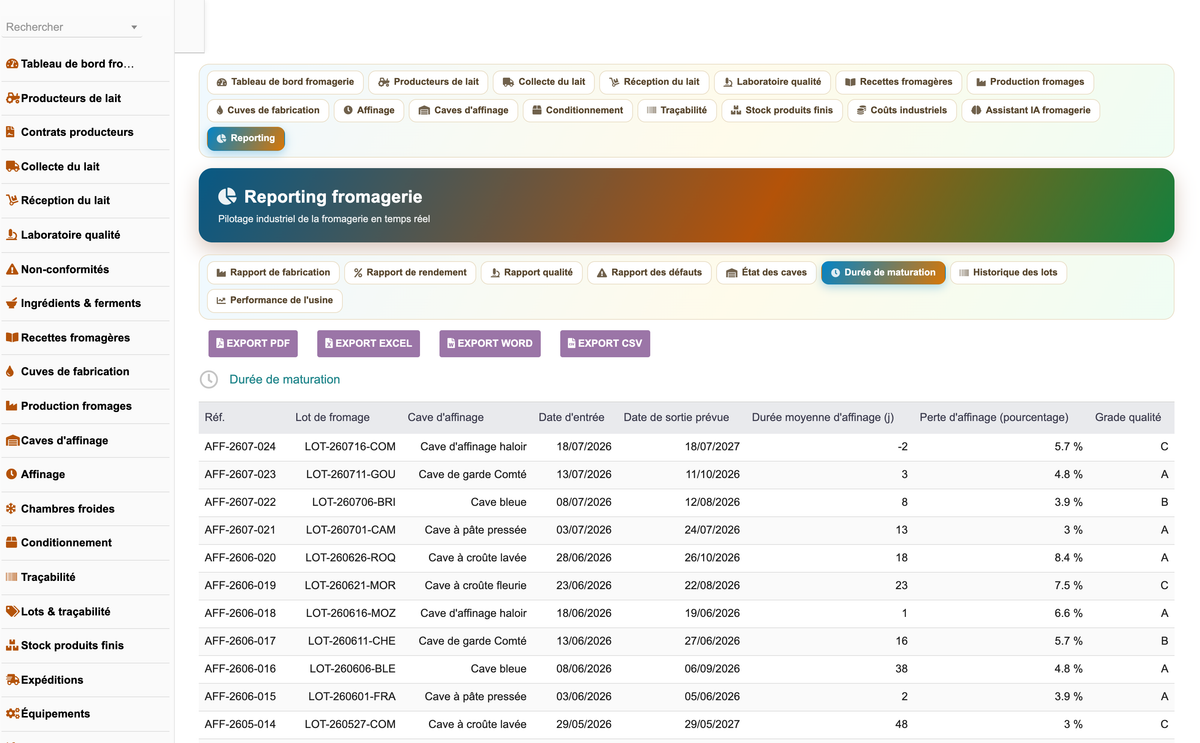Open the top Producteurs de lait tab
The height and width of the screenshot is (743, 1200).
pyautogui.click(x=429, y=82)
